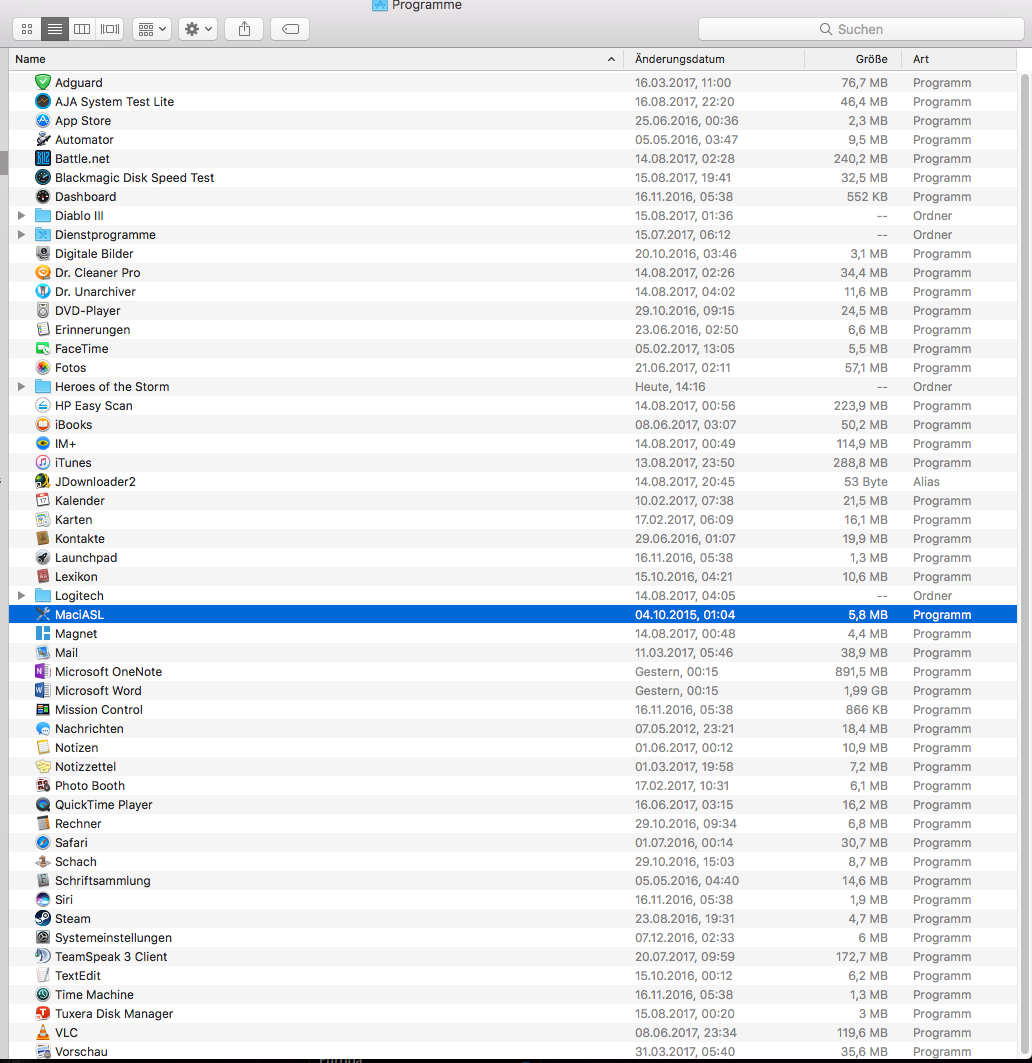Select the Microsoft OneNote icon
This screenshot has height=1063, width=1032.
pyautogui.click(x=43, y=670)
